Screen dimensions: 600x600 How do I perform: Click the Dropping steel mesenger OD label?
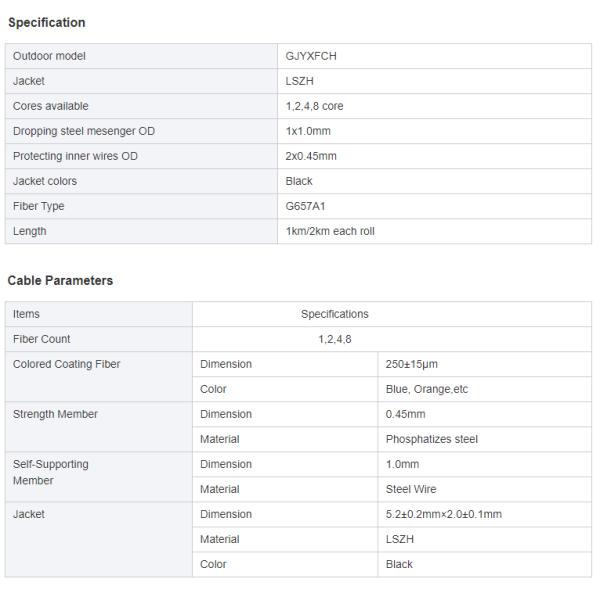tap(83, 131)
